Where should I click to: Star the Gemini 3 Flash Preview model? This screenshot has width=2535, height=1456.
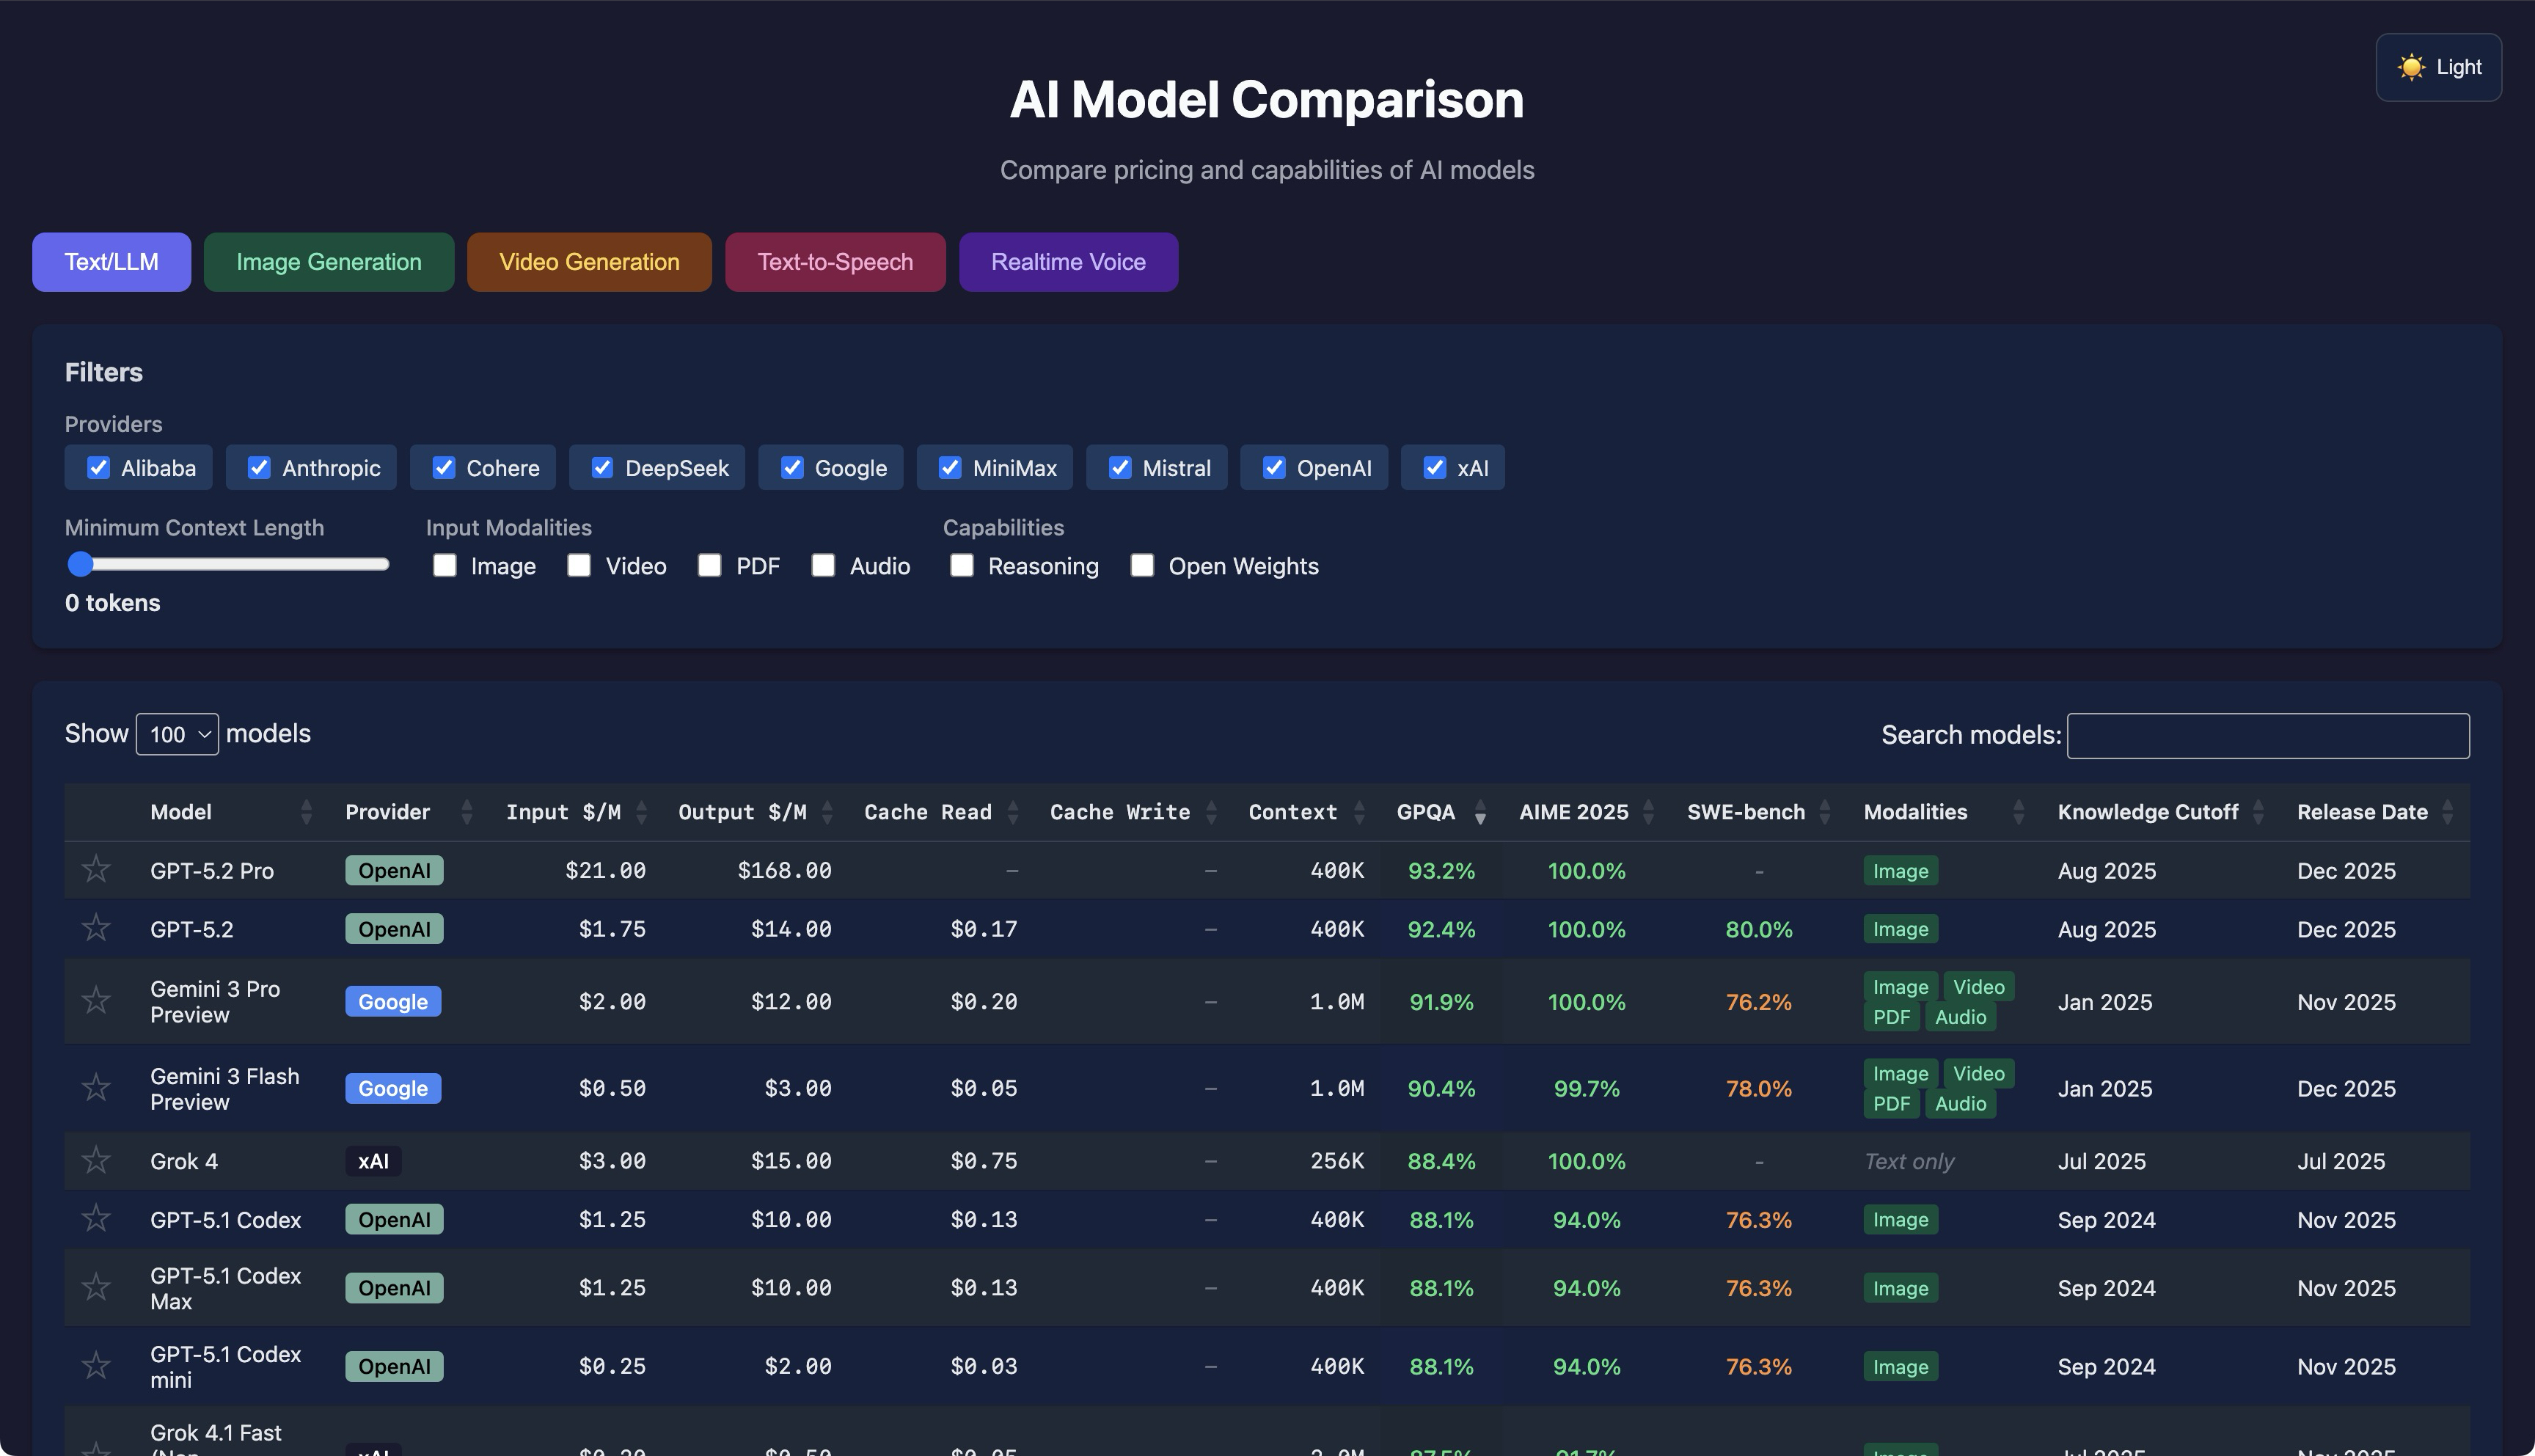(x=96, y=1087)
